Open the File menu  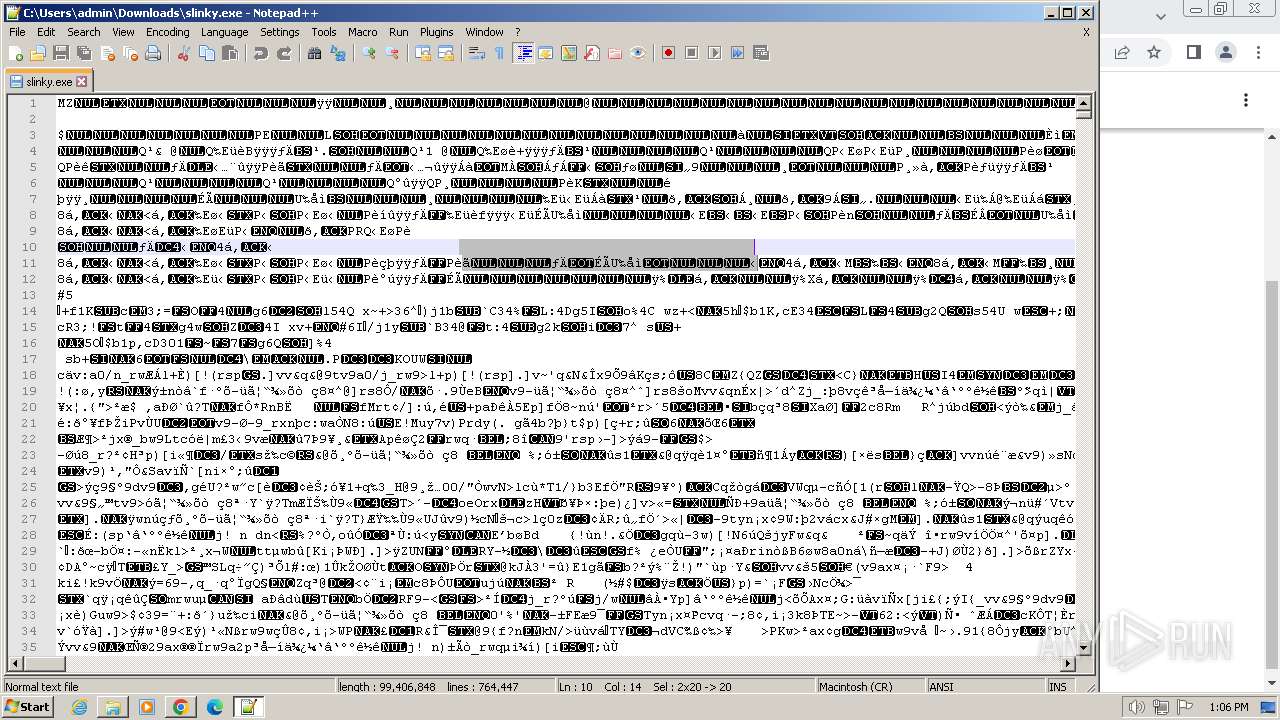click(17, 32)
